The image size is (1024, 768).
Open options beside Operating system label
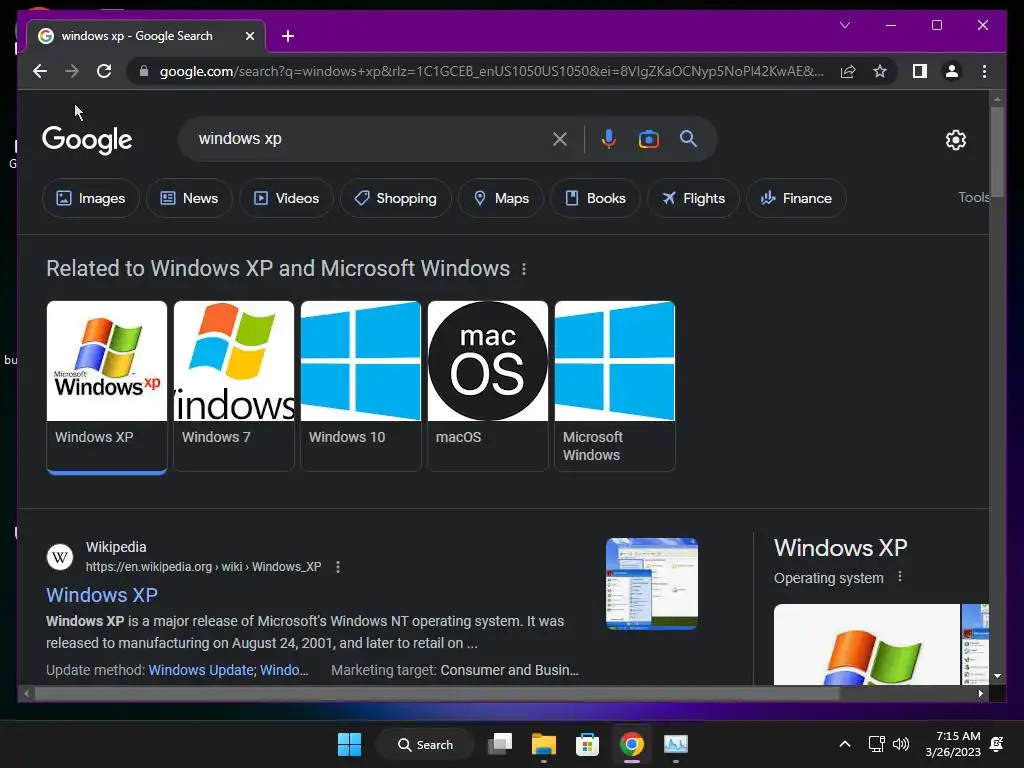(x=900, y=577)
